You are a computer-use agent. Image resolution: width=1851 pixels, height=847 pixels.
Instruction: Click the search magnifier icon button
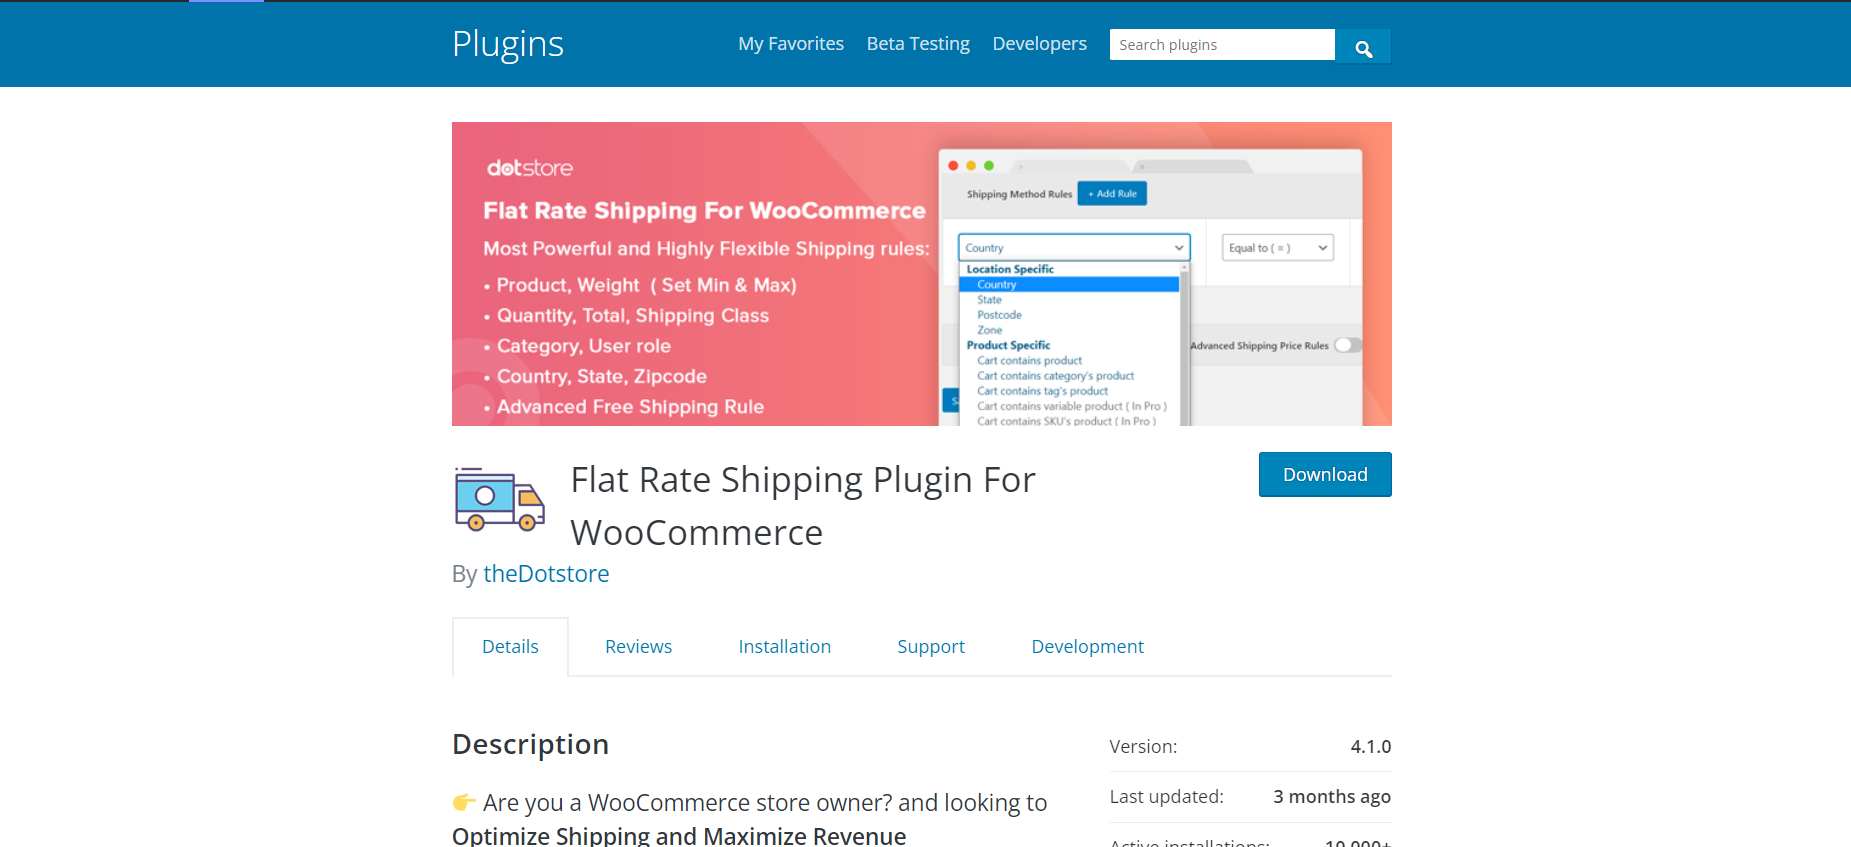[x=1363, y=46]
